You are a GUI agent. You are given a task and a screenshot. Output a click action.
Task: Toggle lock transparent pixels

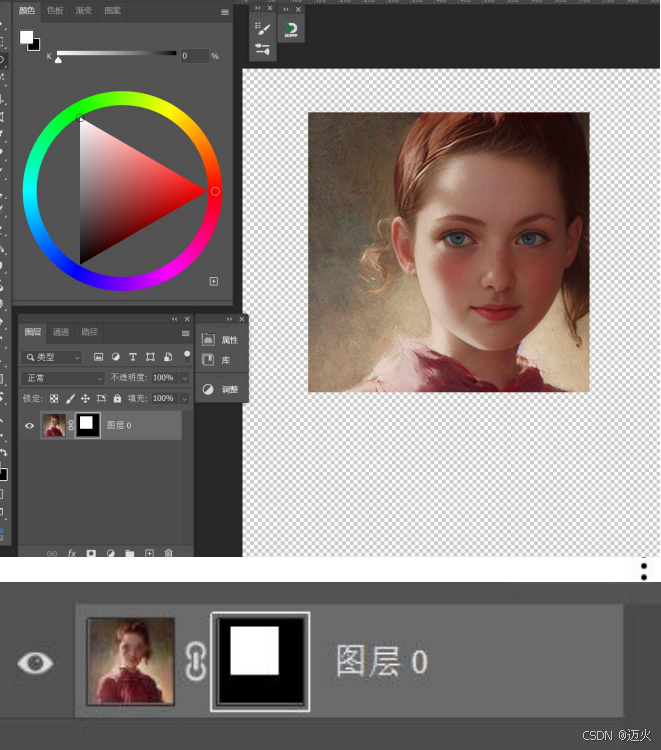click(x=54, y=398)
